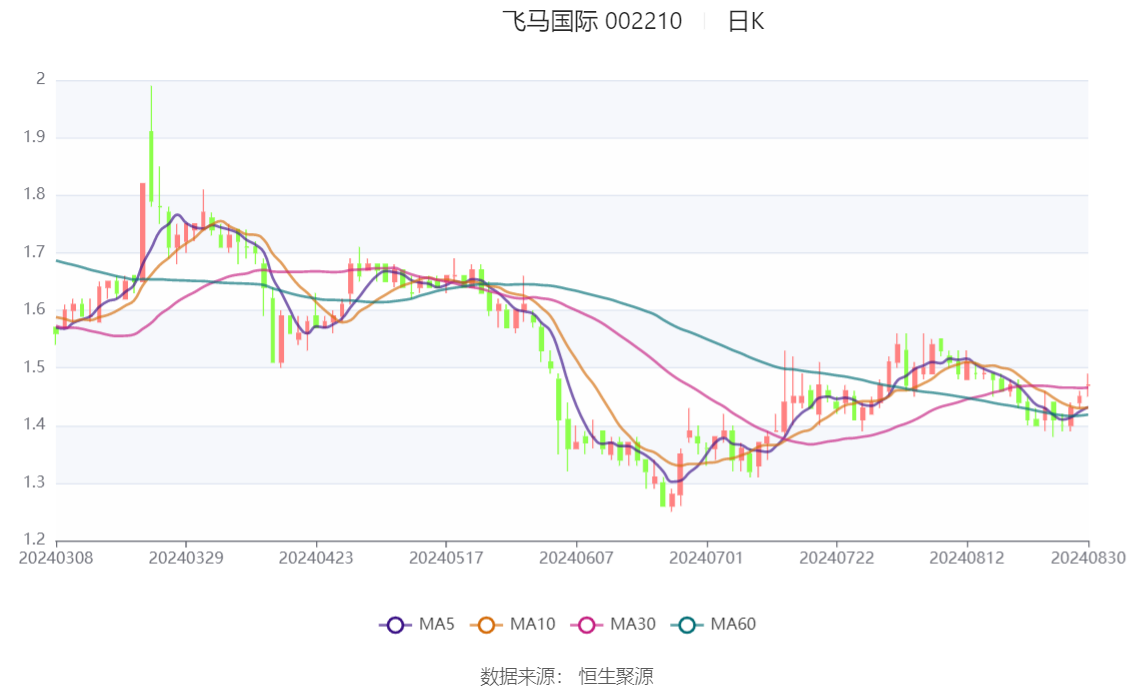Click the 20240517 date axis label
Image resolution: width=1134 pixels, height=689 pixels.
446,558
